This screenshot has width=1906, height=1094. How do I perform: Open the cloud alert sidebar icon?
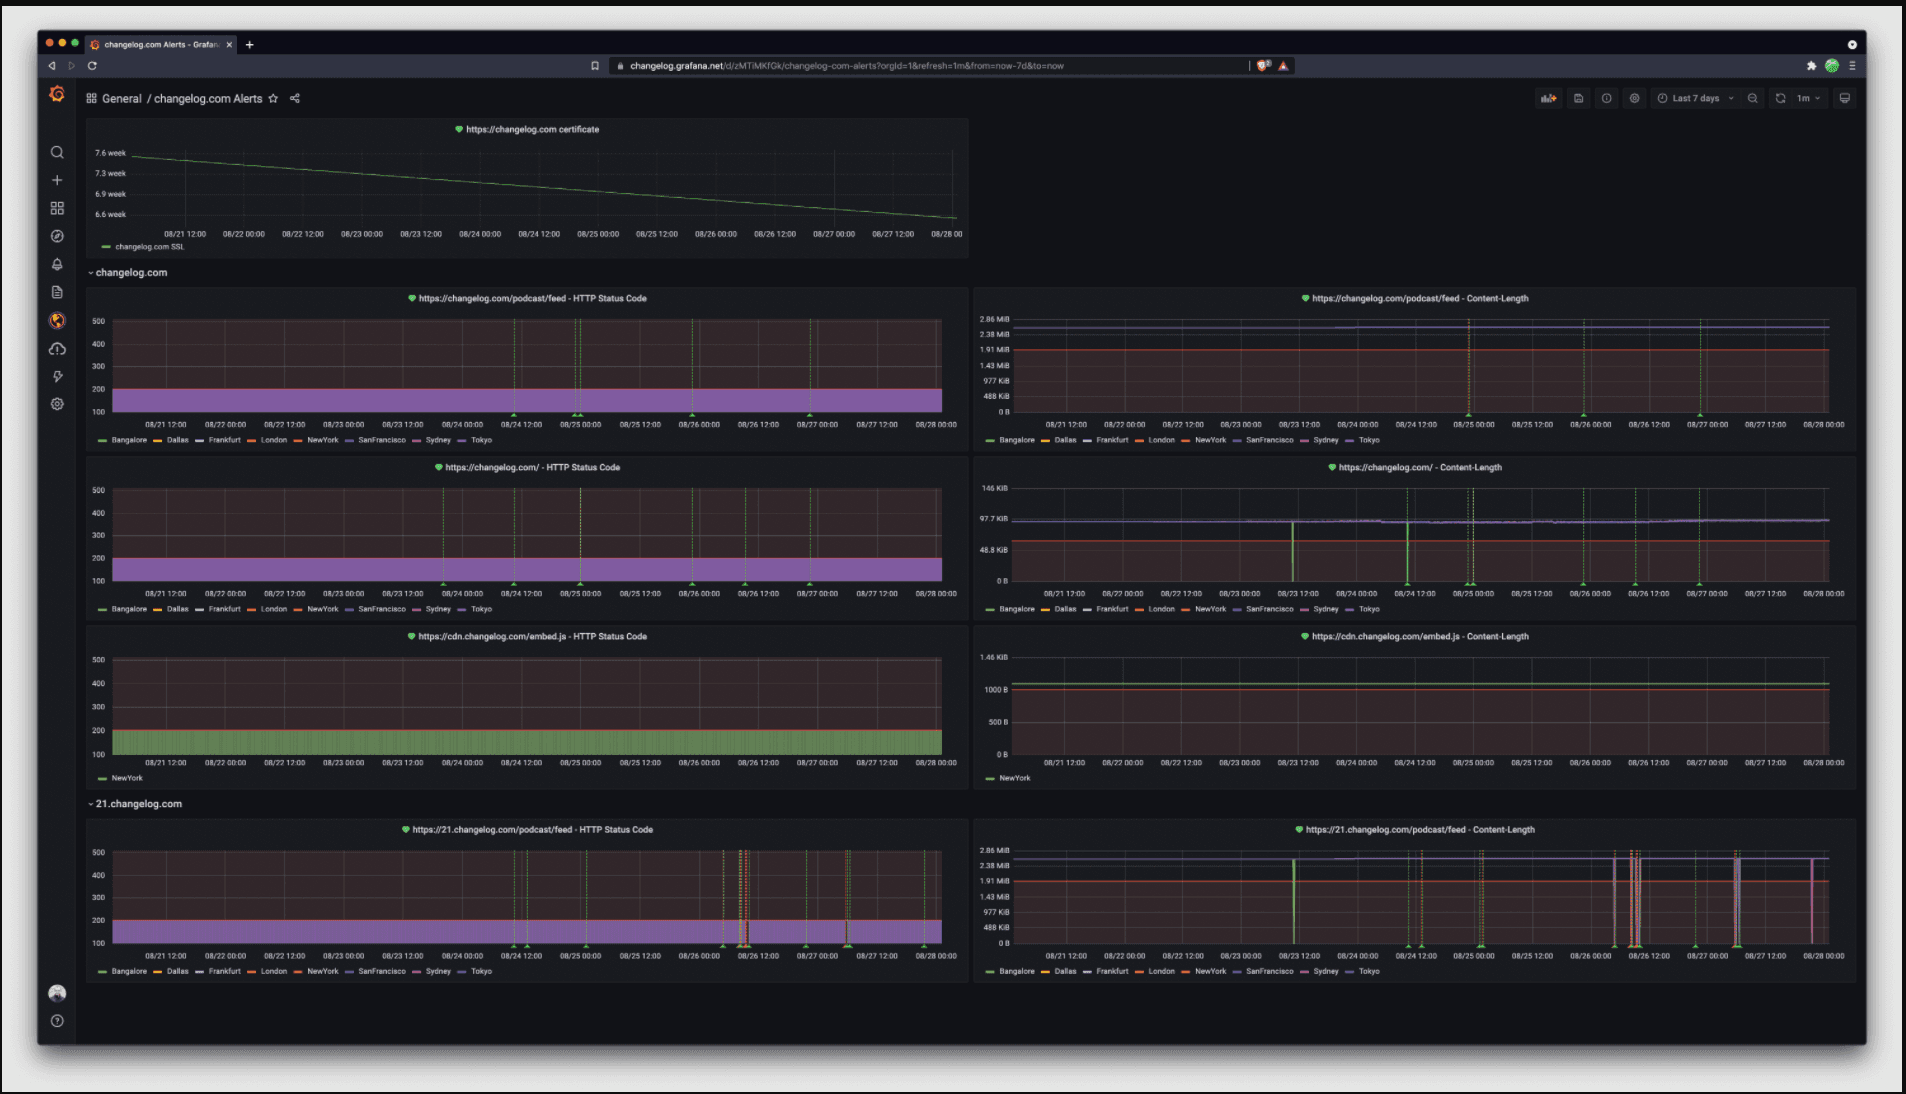click(57, 348)
